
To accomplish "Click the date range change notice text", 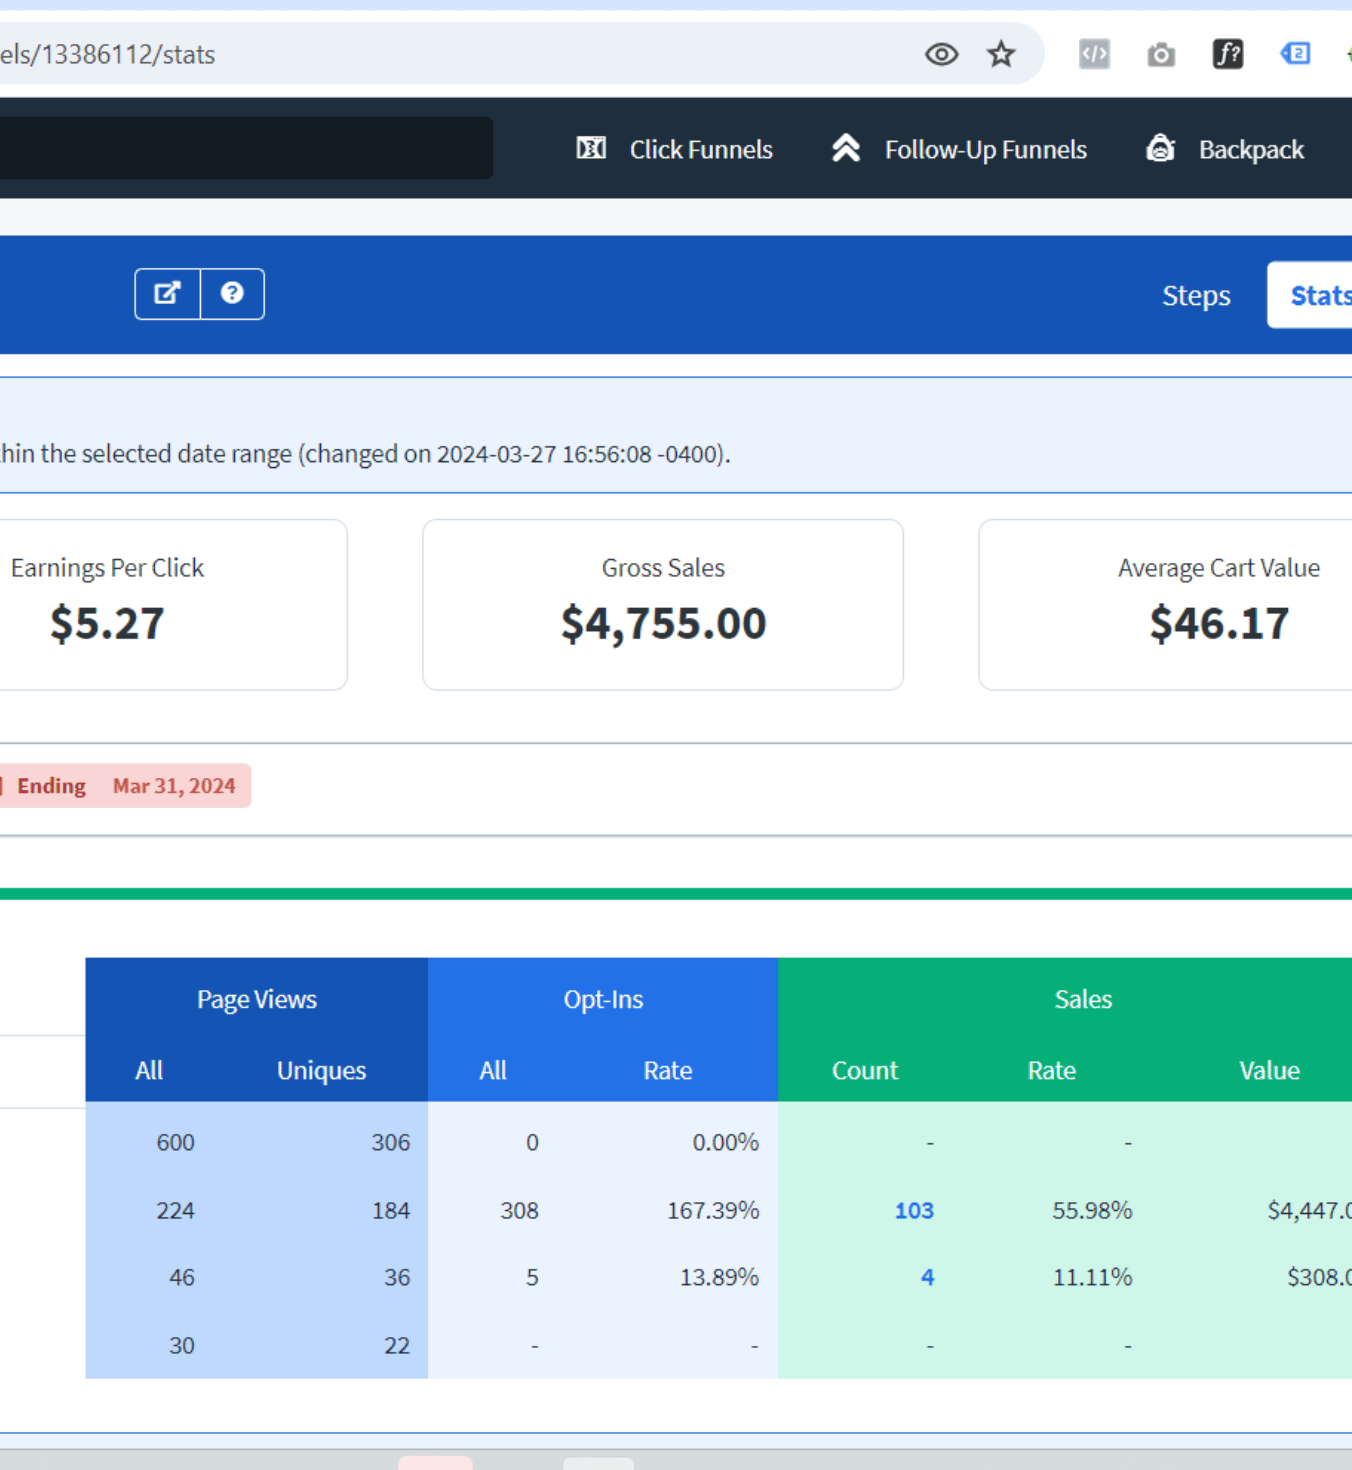I will 365,454.
